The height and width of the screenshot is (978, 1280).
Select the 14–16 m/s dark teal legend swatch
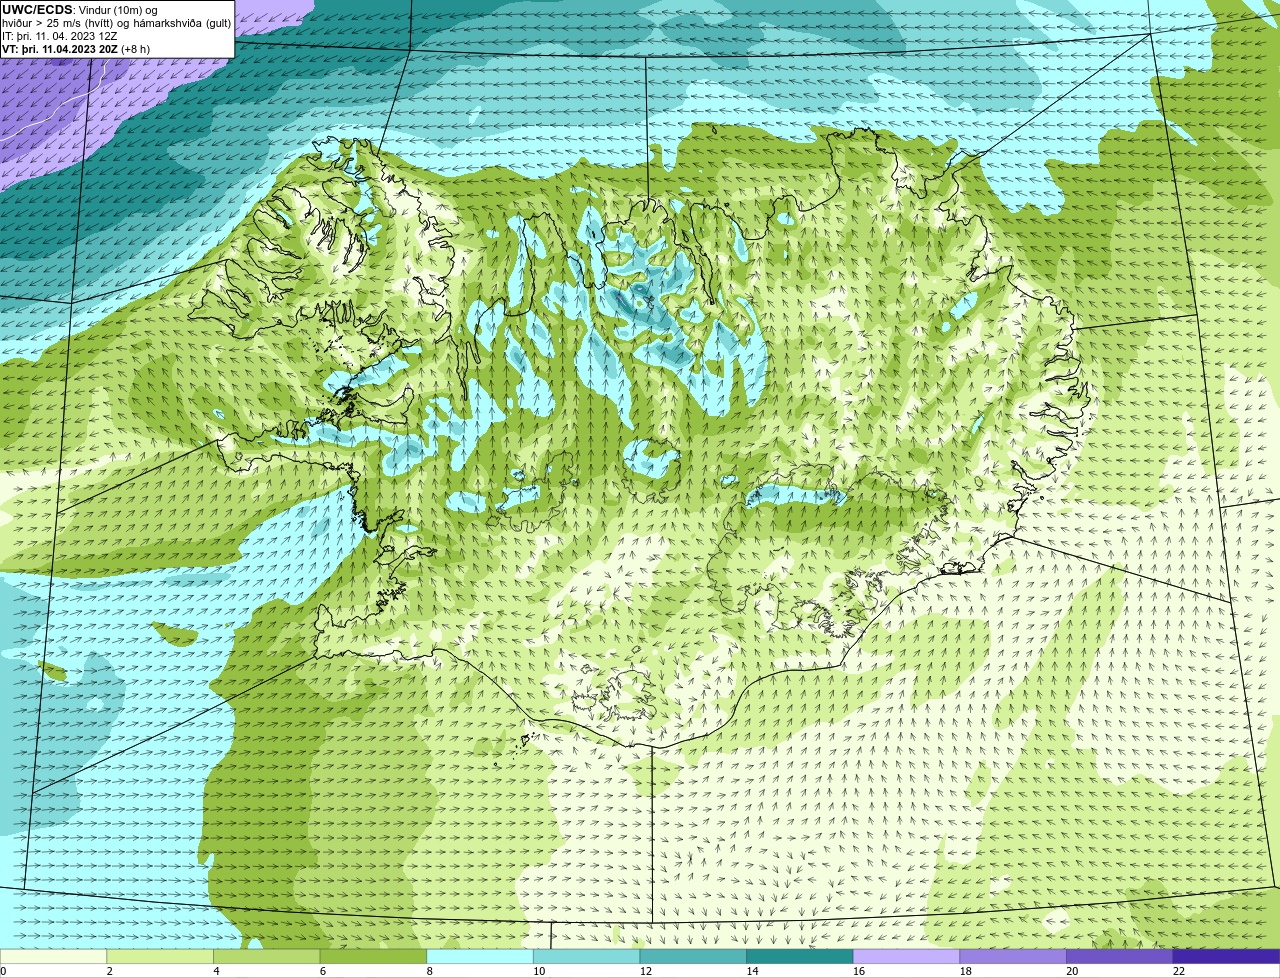[x=799, y=956]
